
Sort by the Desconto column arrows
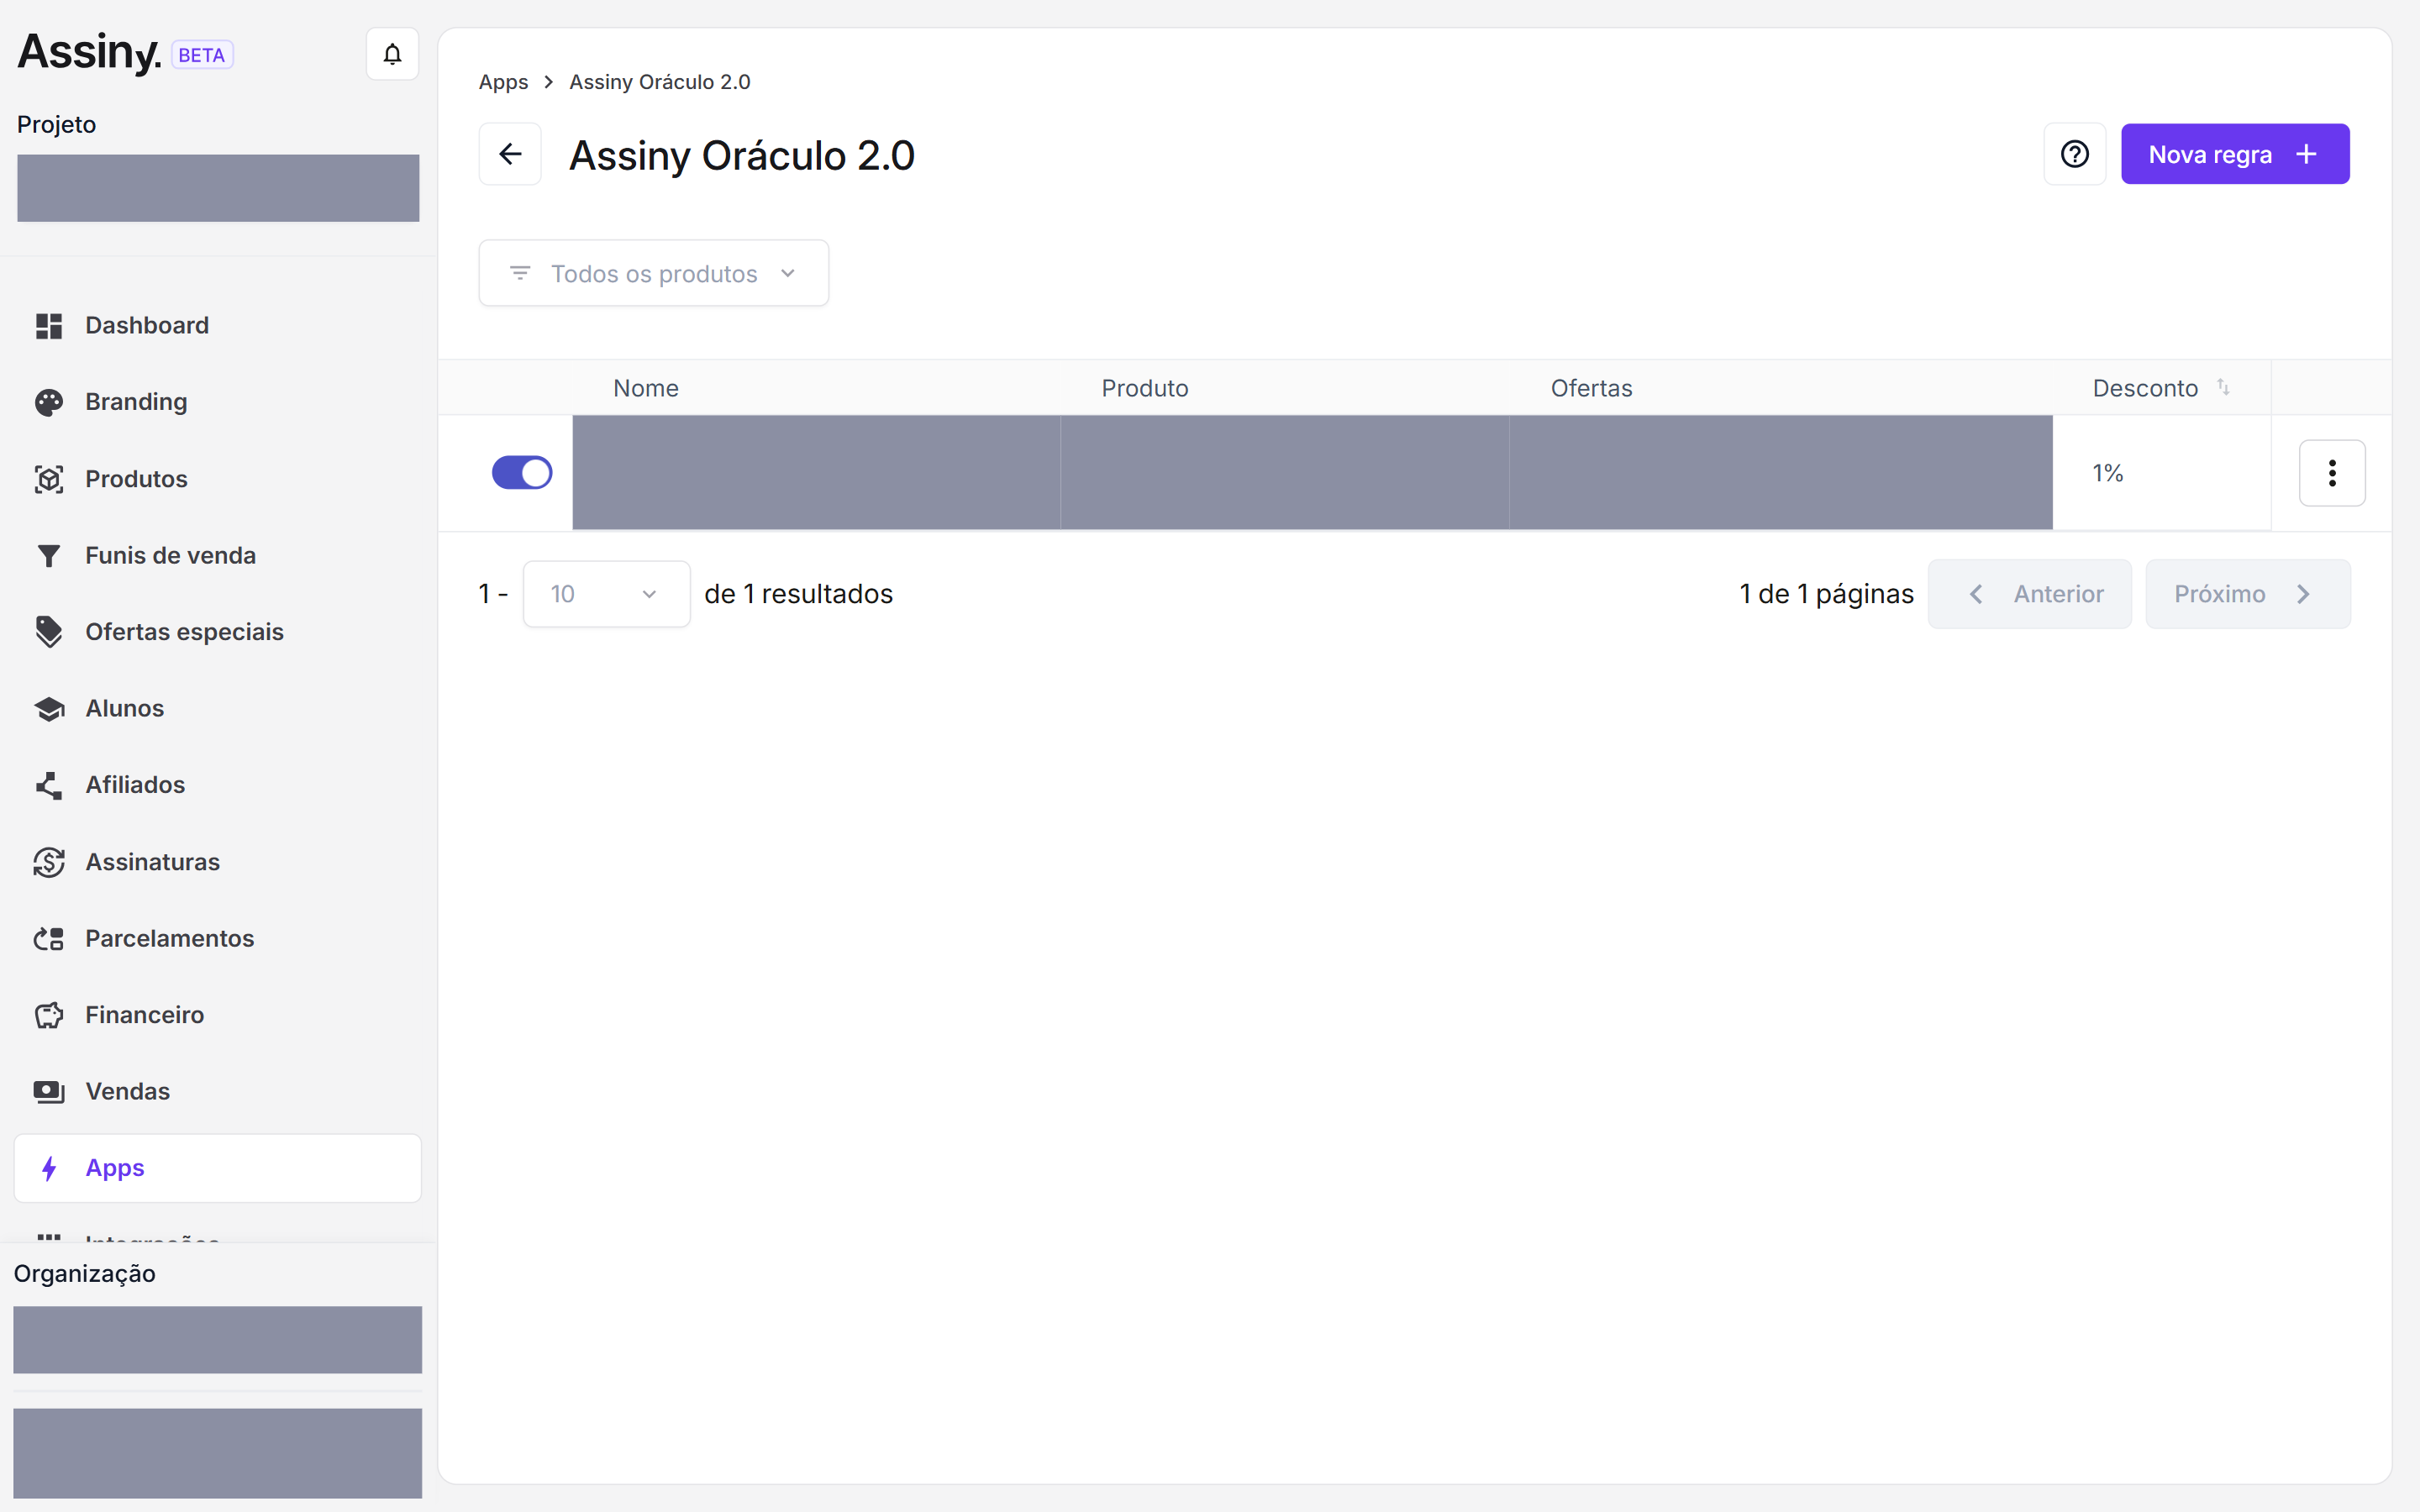click(x=2223, y=387)
